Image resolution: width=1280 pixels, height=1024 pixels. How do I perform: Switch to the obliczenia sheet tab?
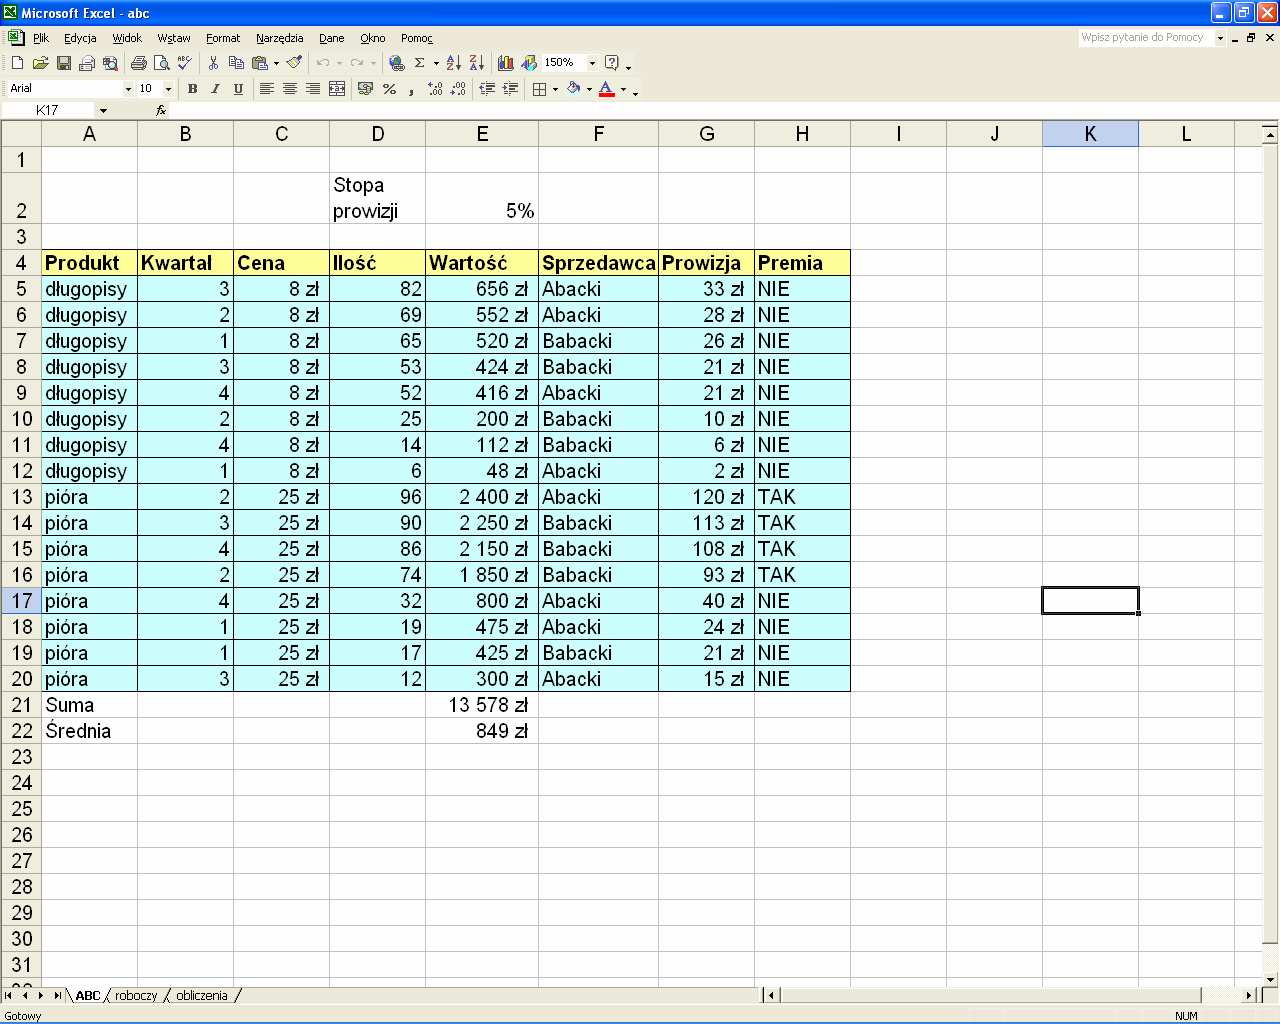tap(202, 996)
